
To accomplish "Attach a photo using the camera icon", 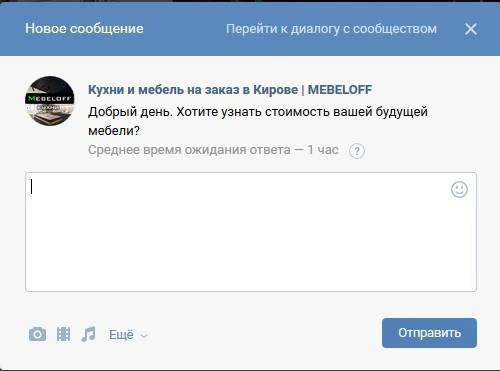I will point(37,334).
